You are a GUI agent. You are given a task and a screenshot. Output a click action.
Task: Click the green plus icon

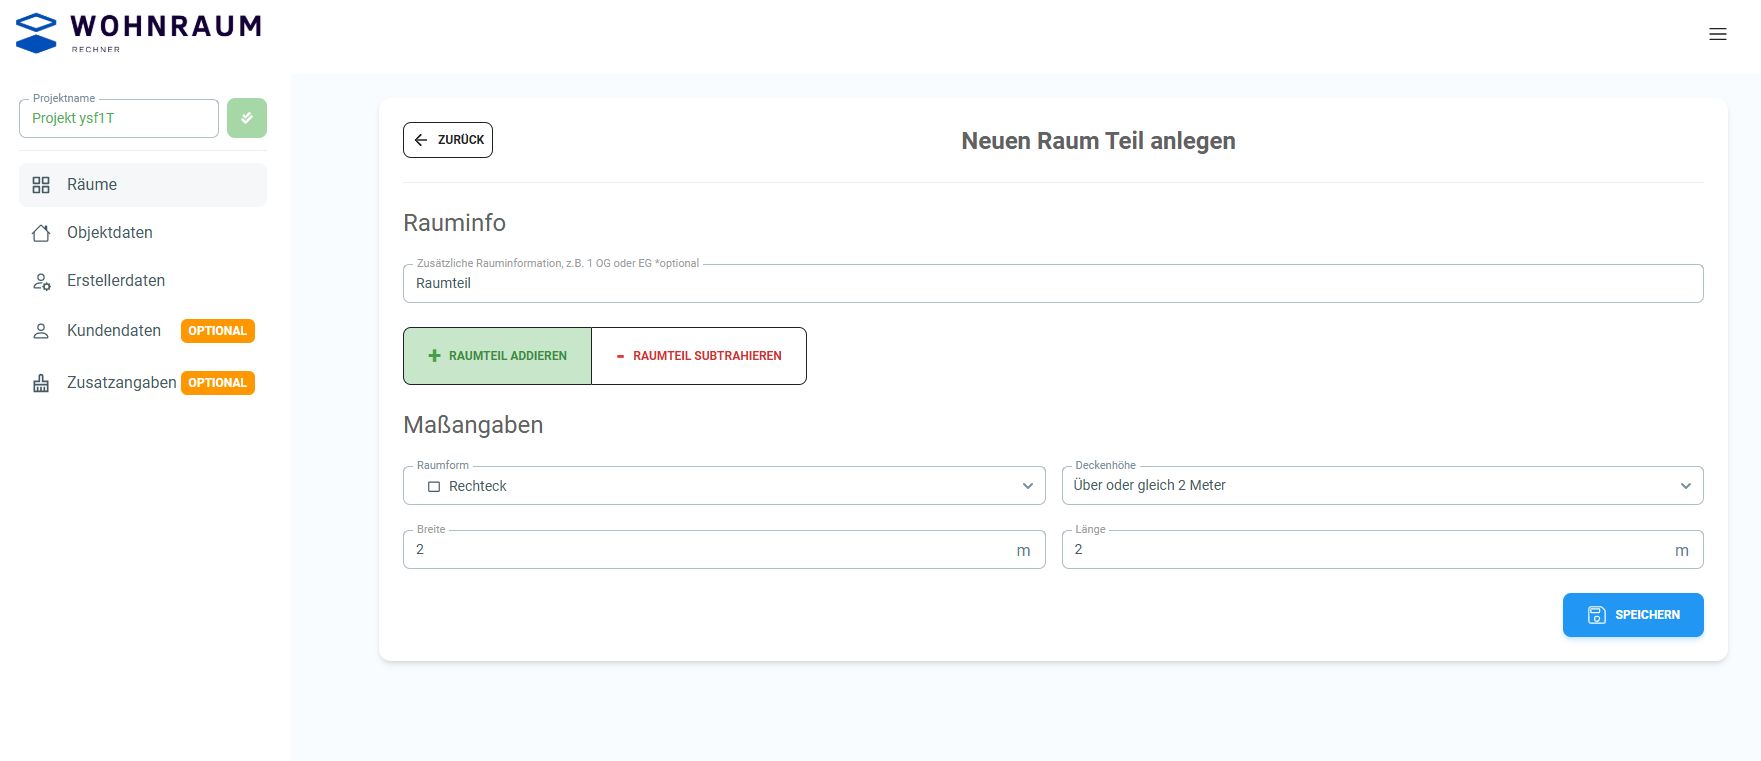(x=434, y=356)
